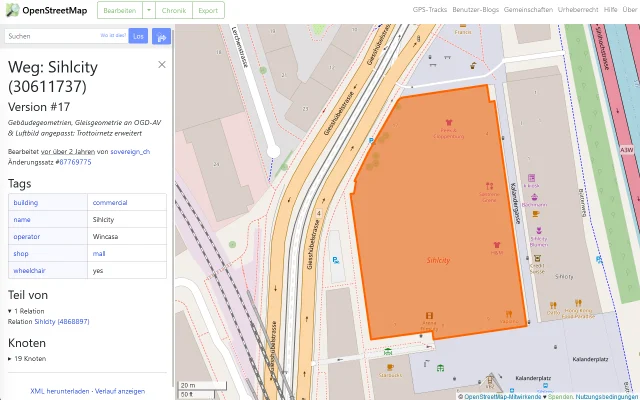Open Benutzer-Blogs in top navigation

476,9
